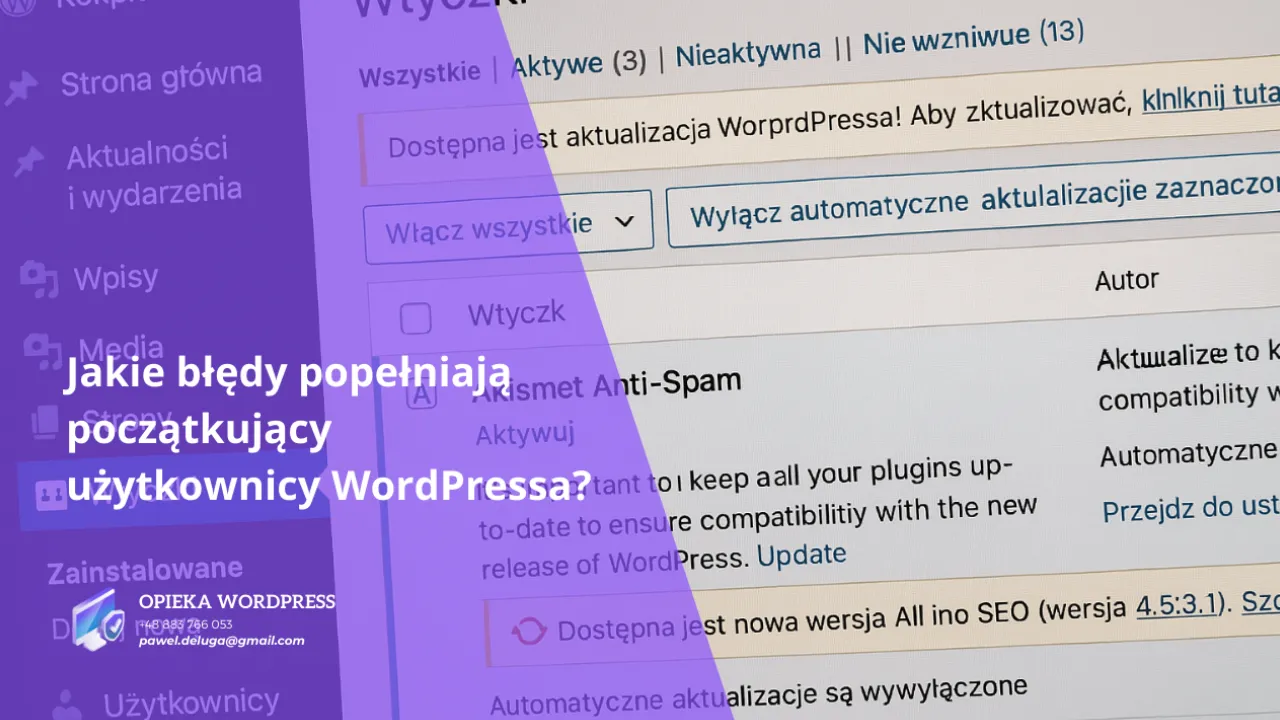Expand the chevron on the bulk action selector
Viewport: 1280px width, 720px height.
tap(627, 222)
